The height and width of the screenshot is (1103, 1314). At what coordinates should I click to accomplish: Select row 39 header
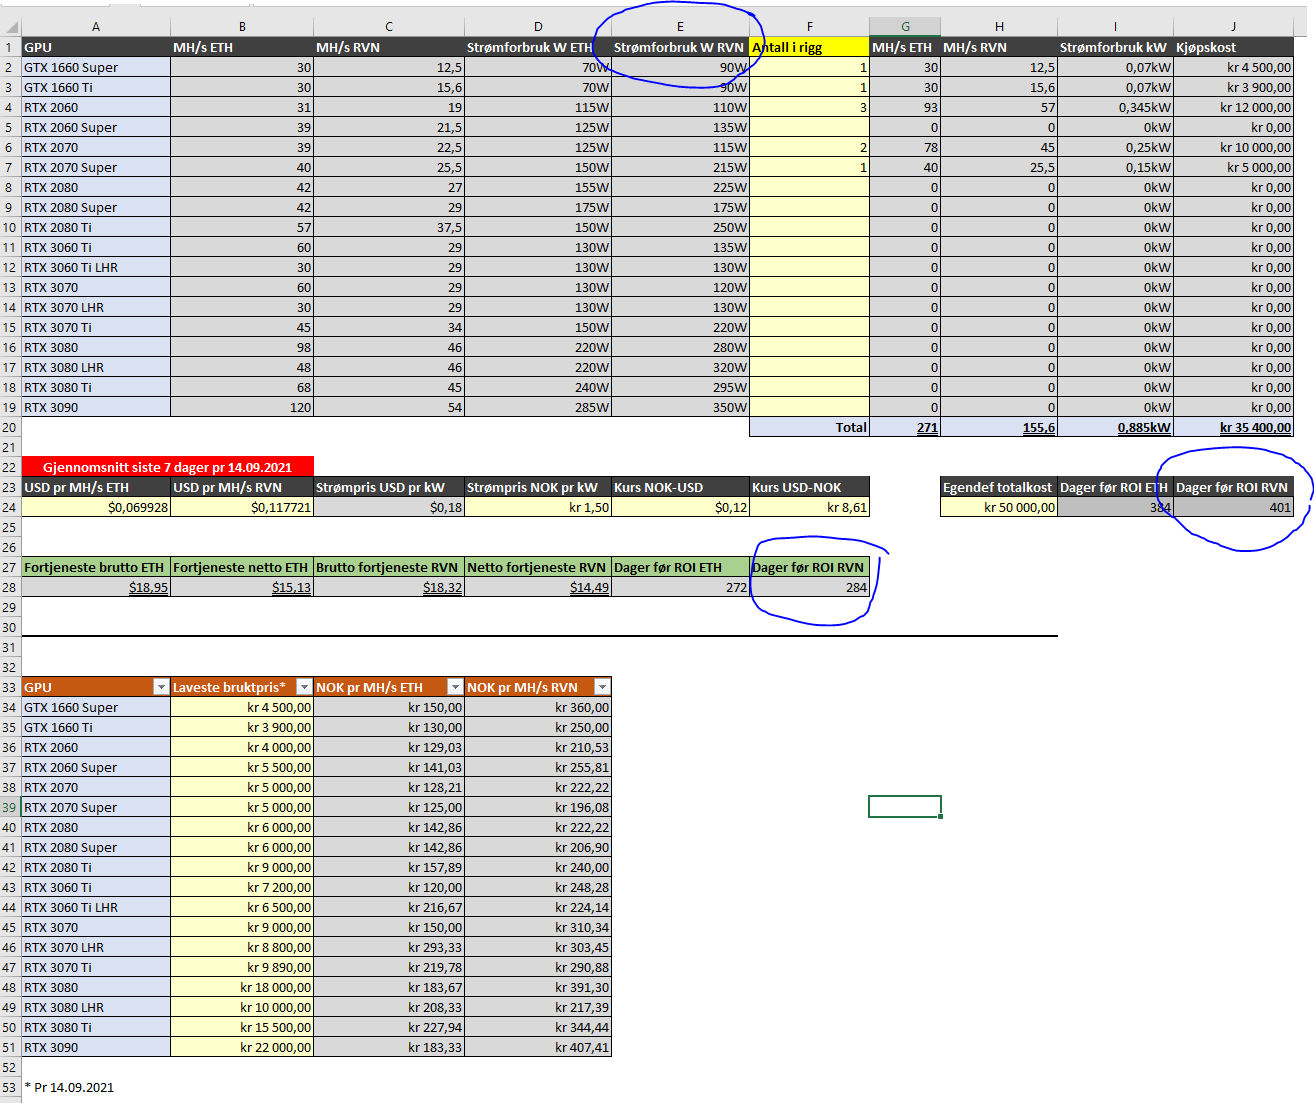point(10,807)
